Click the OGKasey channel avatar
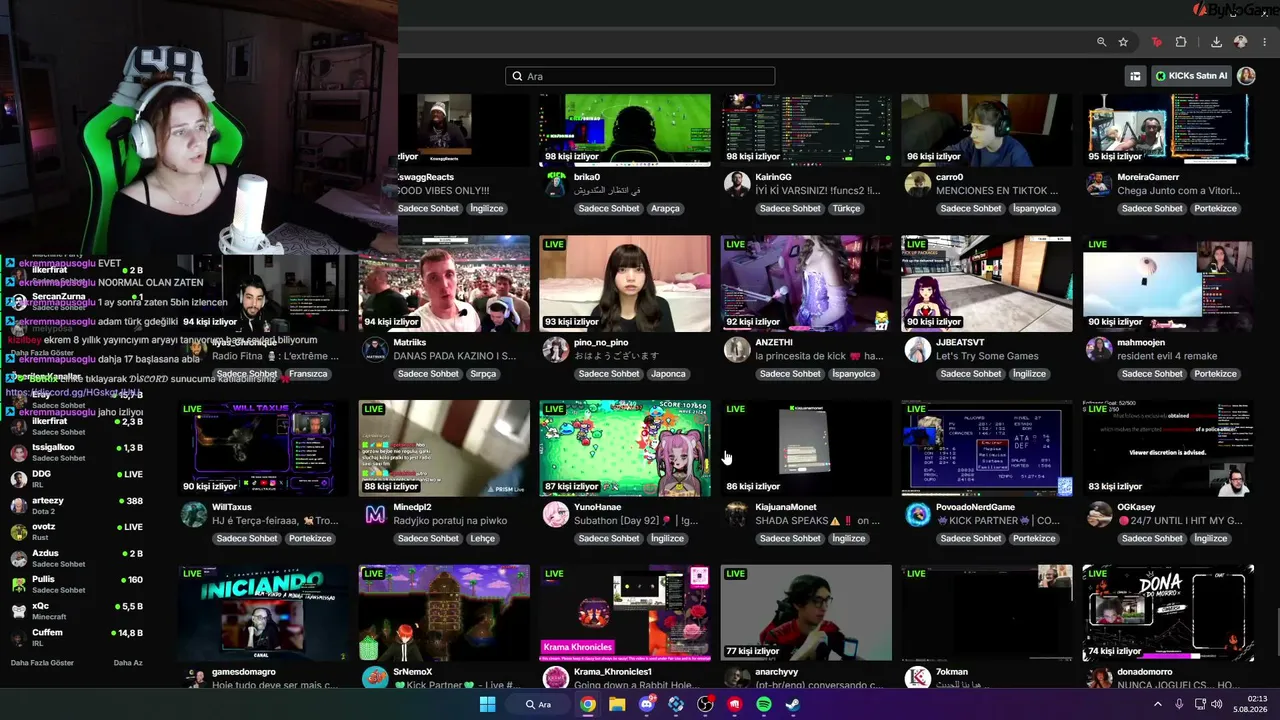The height and width of the screenshot is (720, 1280). pyautogui.click(x=1099, y=514)
